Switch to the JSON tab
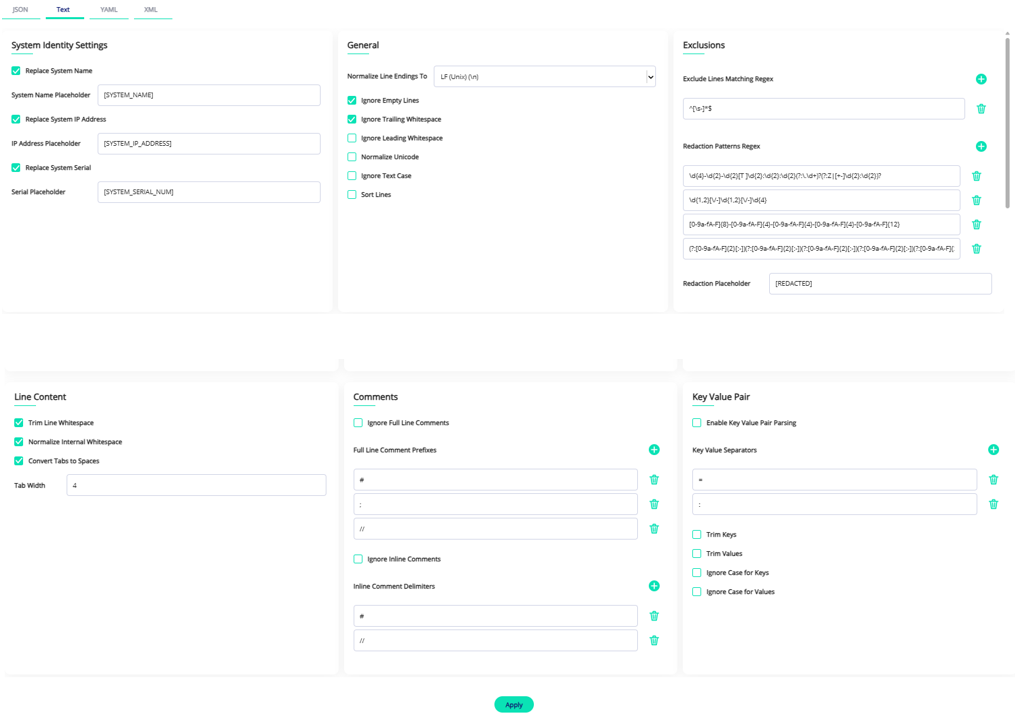The image size is (1015, 713). click(20, 10)
